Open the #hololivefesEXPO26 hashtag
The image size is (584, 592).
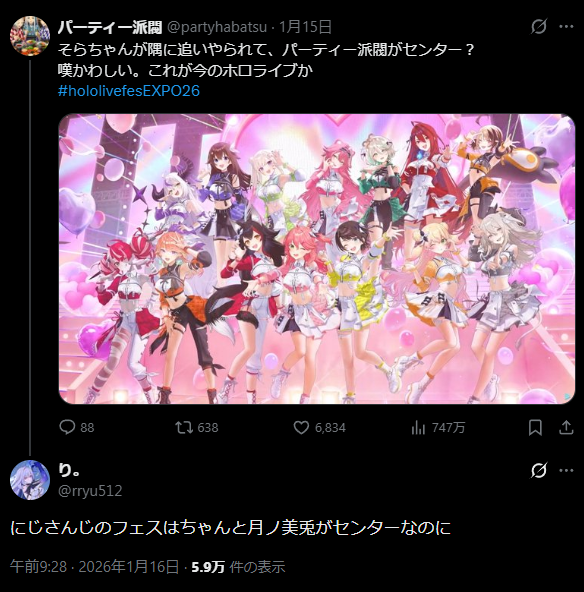(129, 91)
